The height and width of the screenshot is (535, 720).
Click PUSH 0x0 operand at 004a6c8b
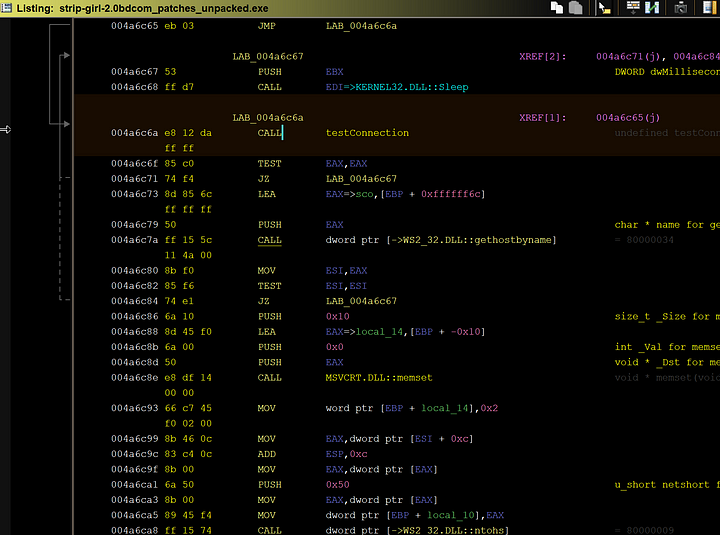click(x=335, y=347)
